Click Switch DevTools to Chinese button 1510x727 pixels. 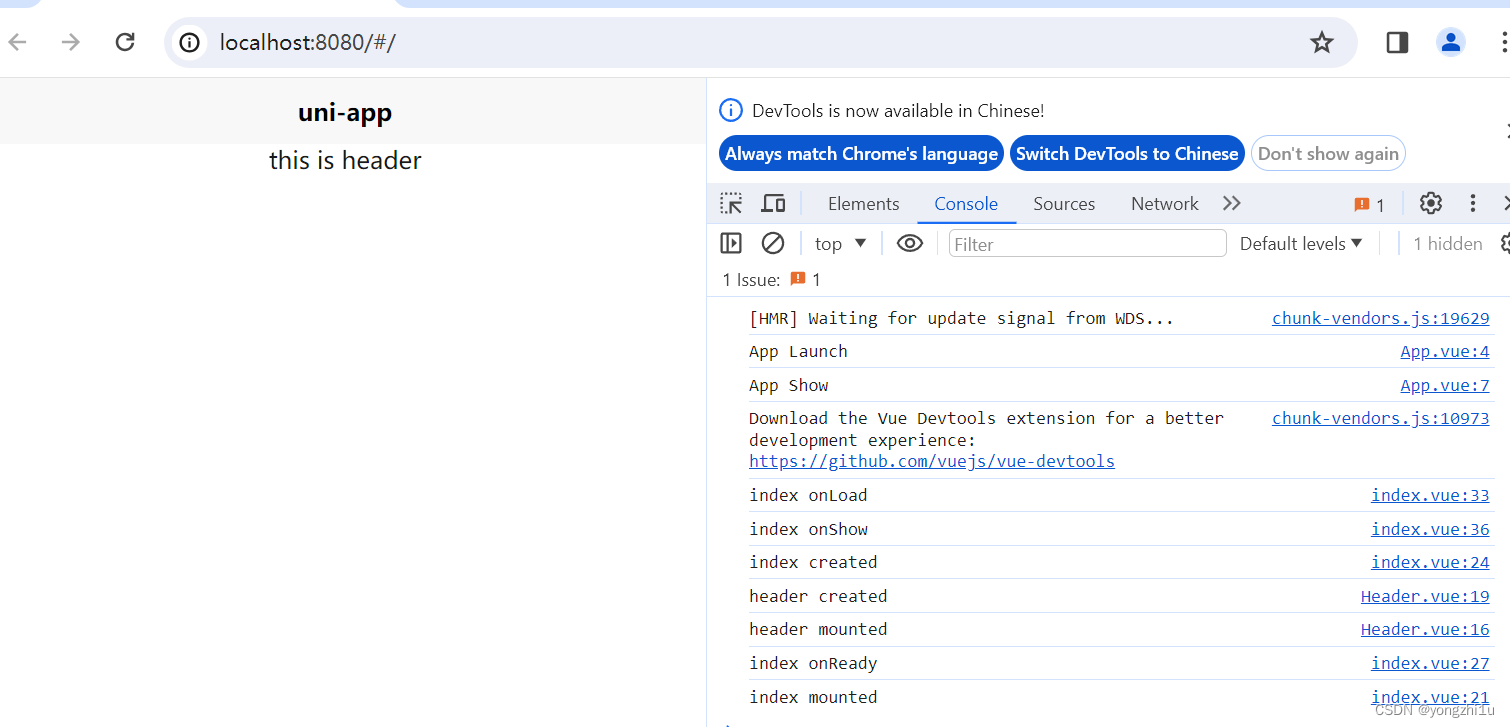click(x=1127, y=154)
